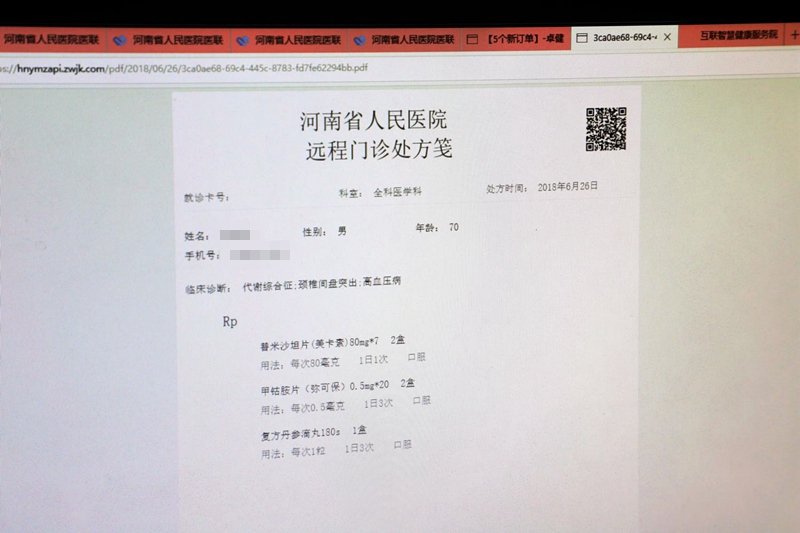The image size is (800, 533).
Task: Click the date 2018年6月26日
Action: point(567,187)
